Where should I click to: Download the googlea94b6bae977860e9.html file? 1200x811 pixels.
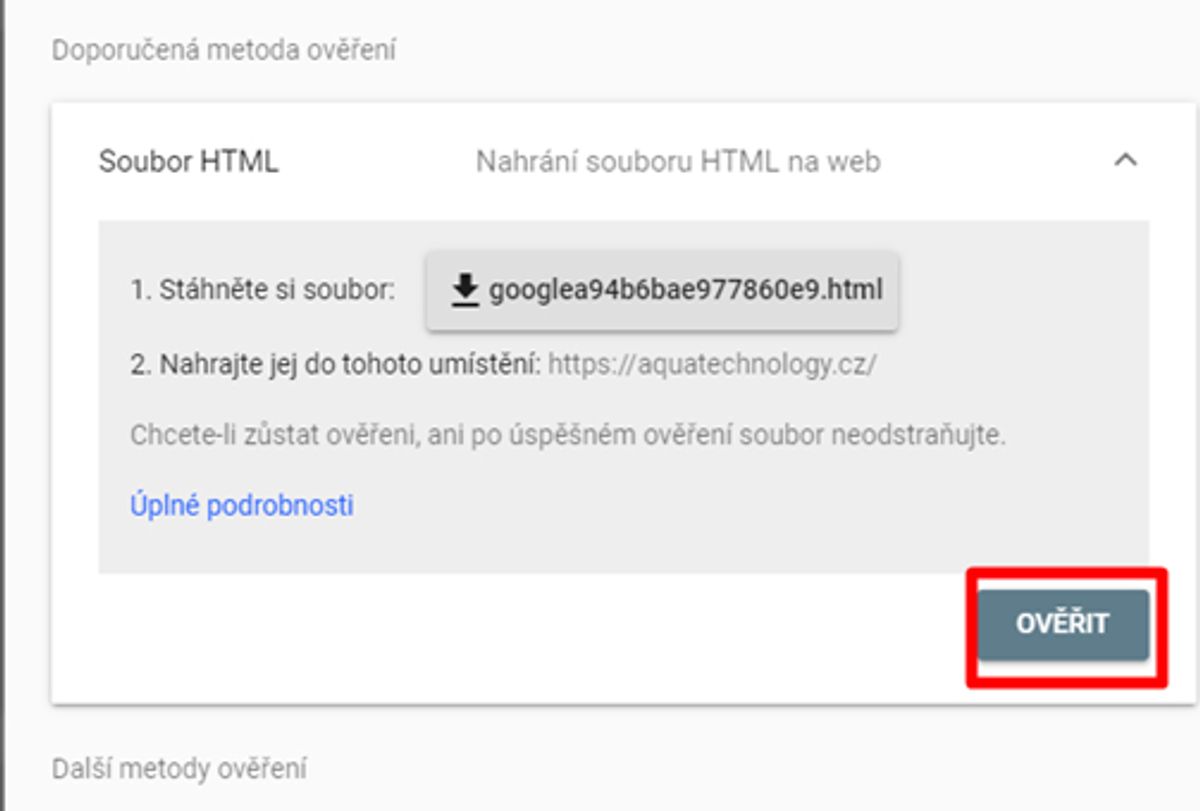pos(662,291)
